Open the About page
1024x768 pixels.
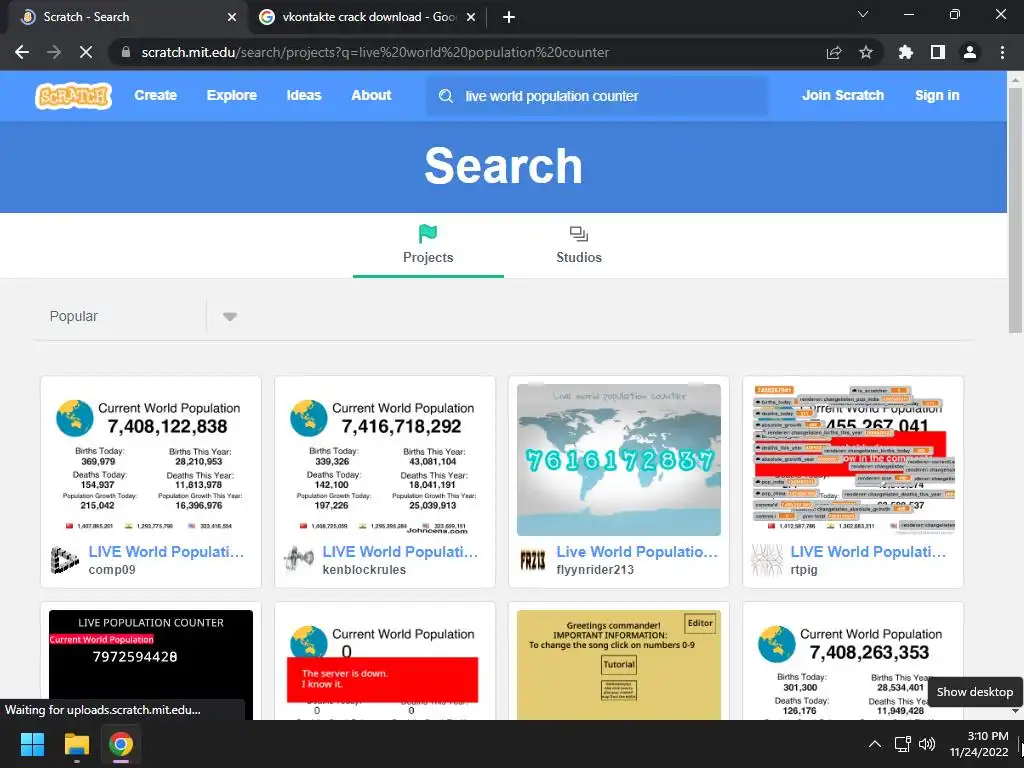pos(371,95)
